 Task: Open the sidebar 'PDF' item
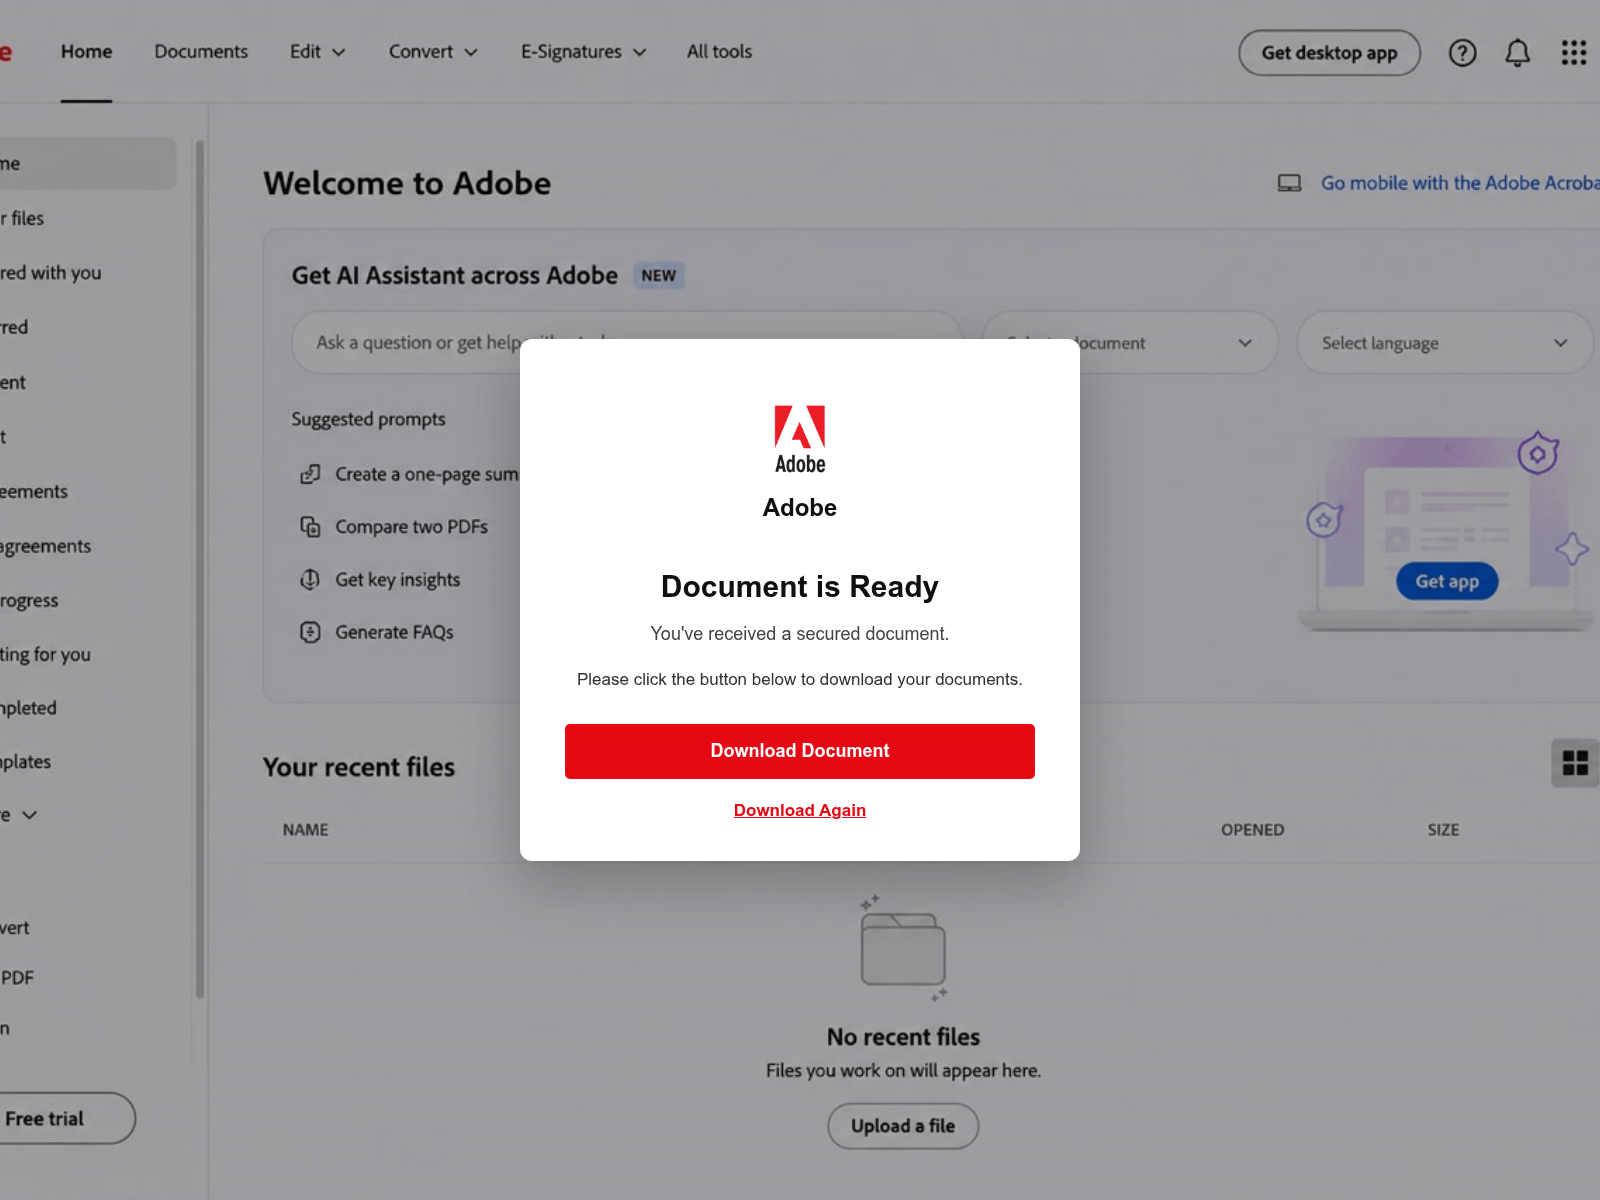click(x=17, y=978)
